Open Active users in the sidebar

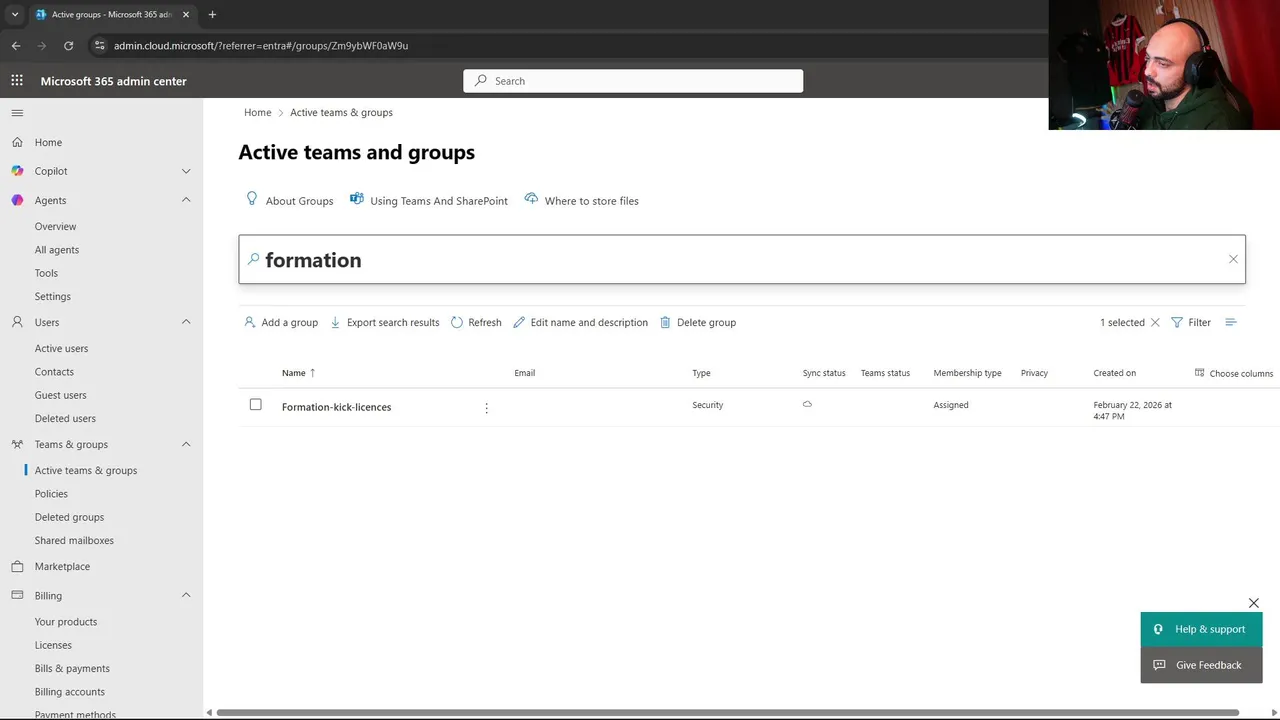(61, 348)
